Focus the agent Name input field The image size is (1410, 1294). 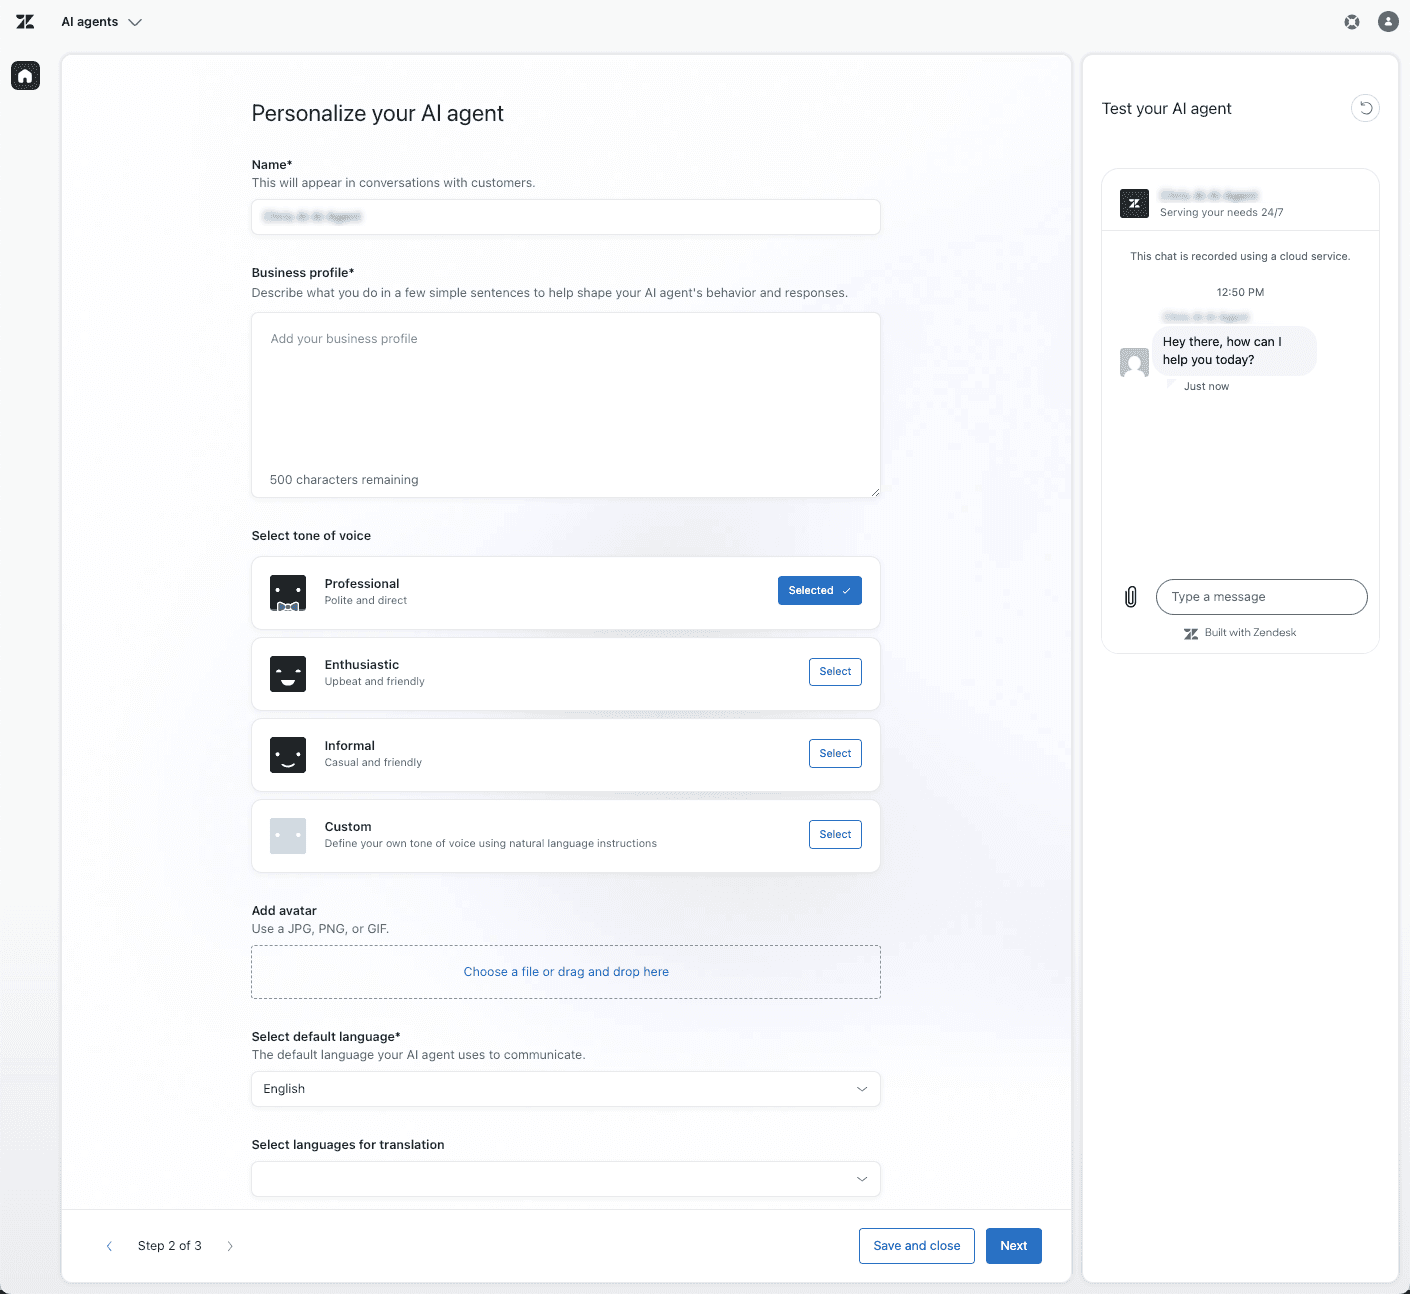pyautogui.click(x=566, y=217)
